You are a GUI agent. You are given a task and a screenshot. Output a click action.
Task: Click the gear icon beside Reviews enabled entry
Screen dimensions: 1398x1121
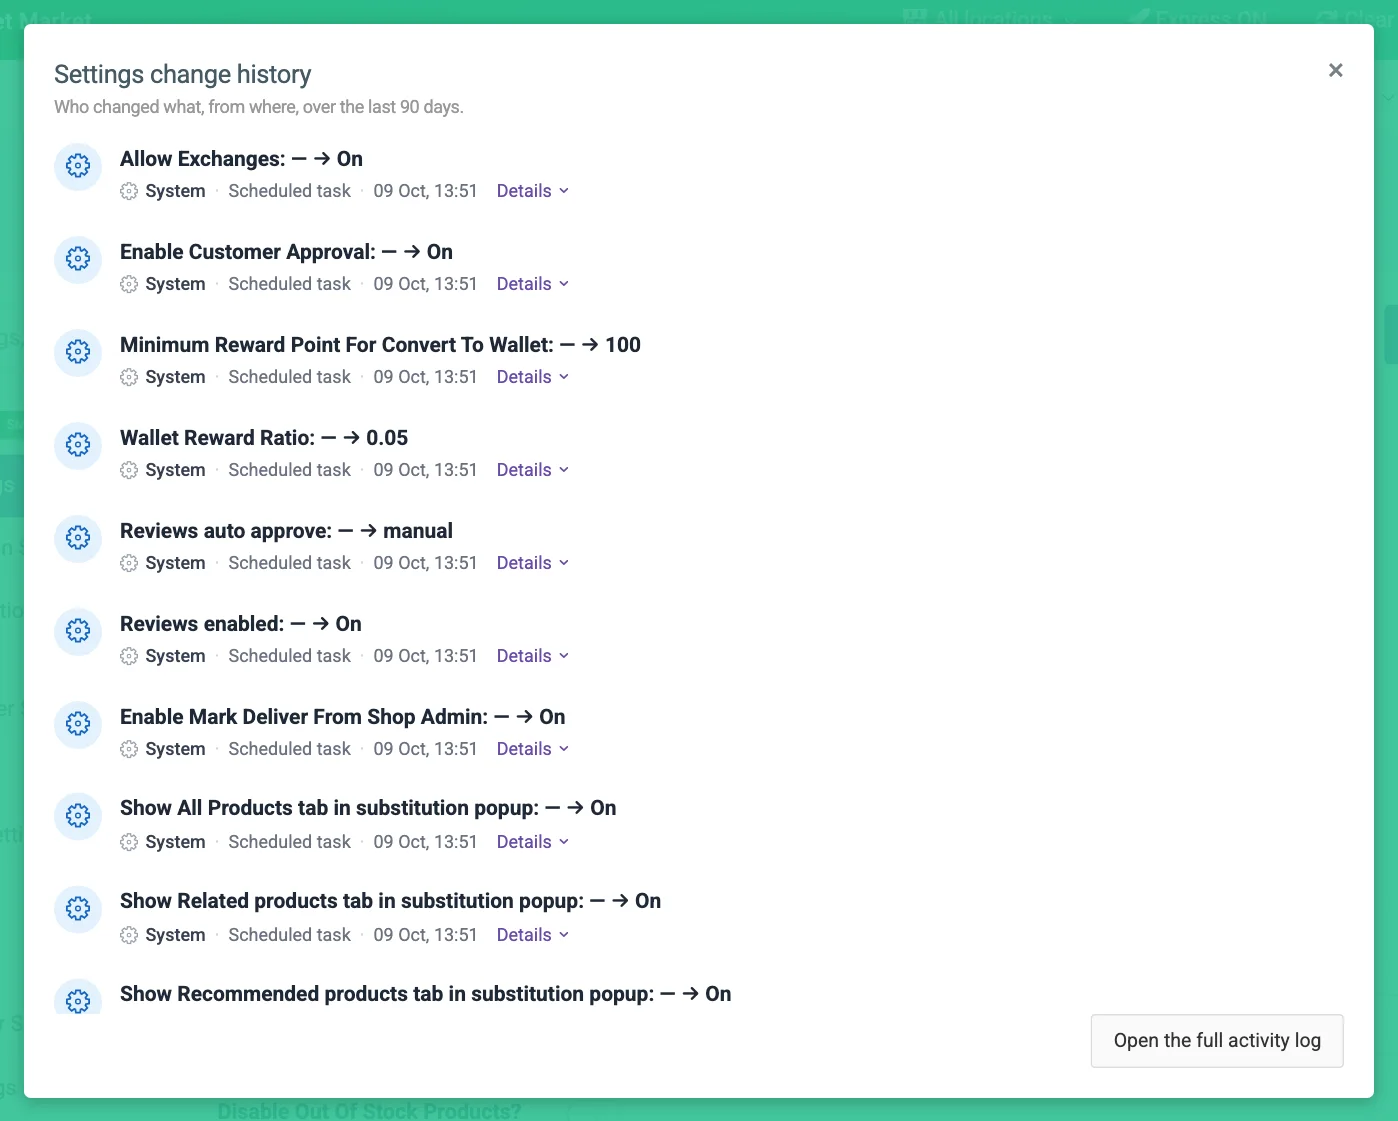click(78, 631)
